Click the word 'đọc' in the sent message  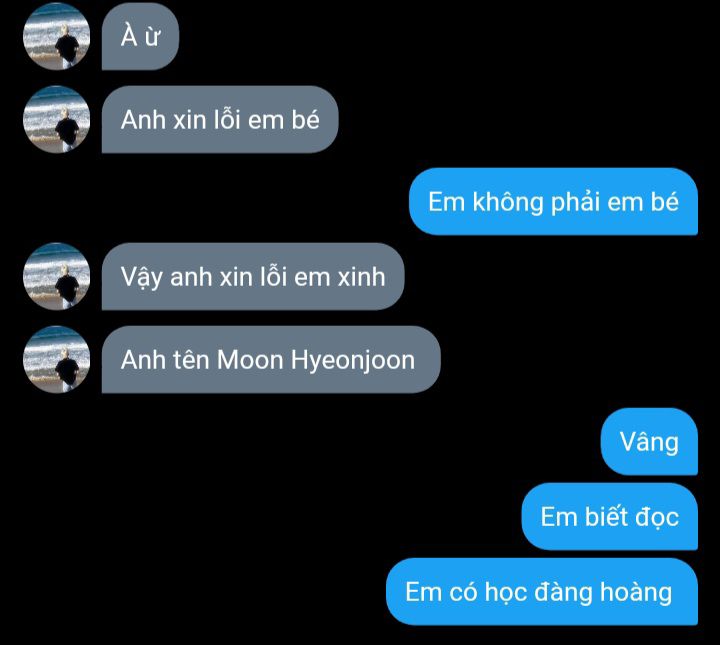[657, 517]
